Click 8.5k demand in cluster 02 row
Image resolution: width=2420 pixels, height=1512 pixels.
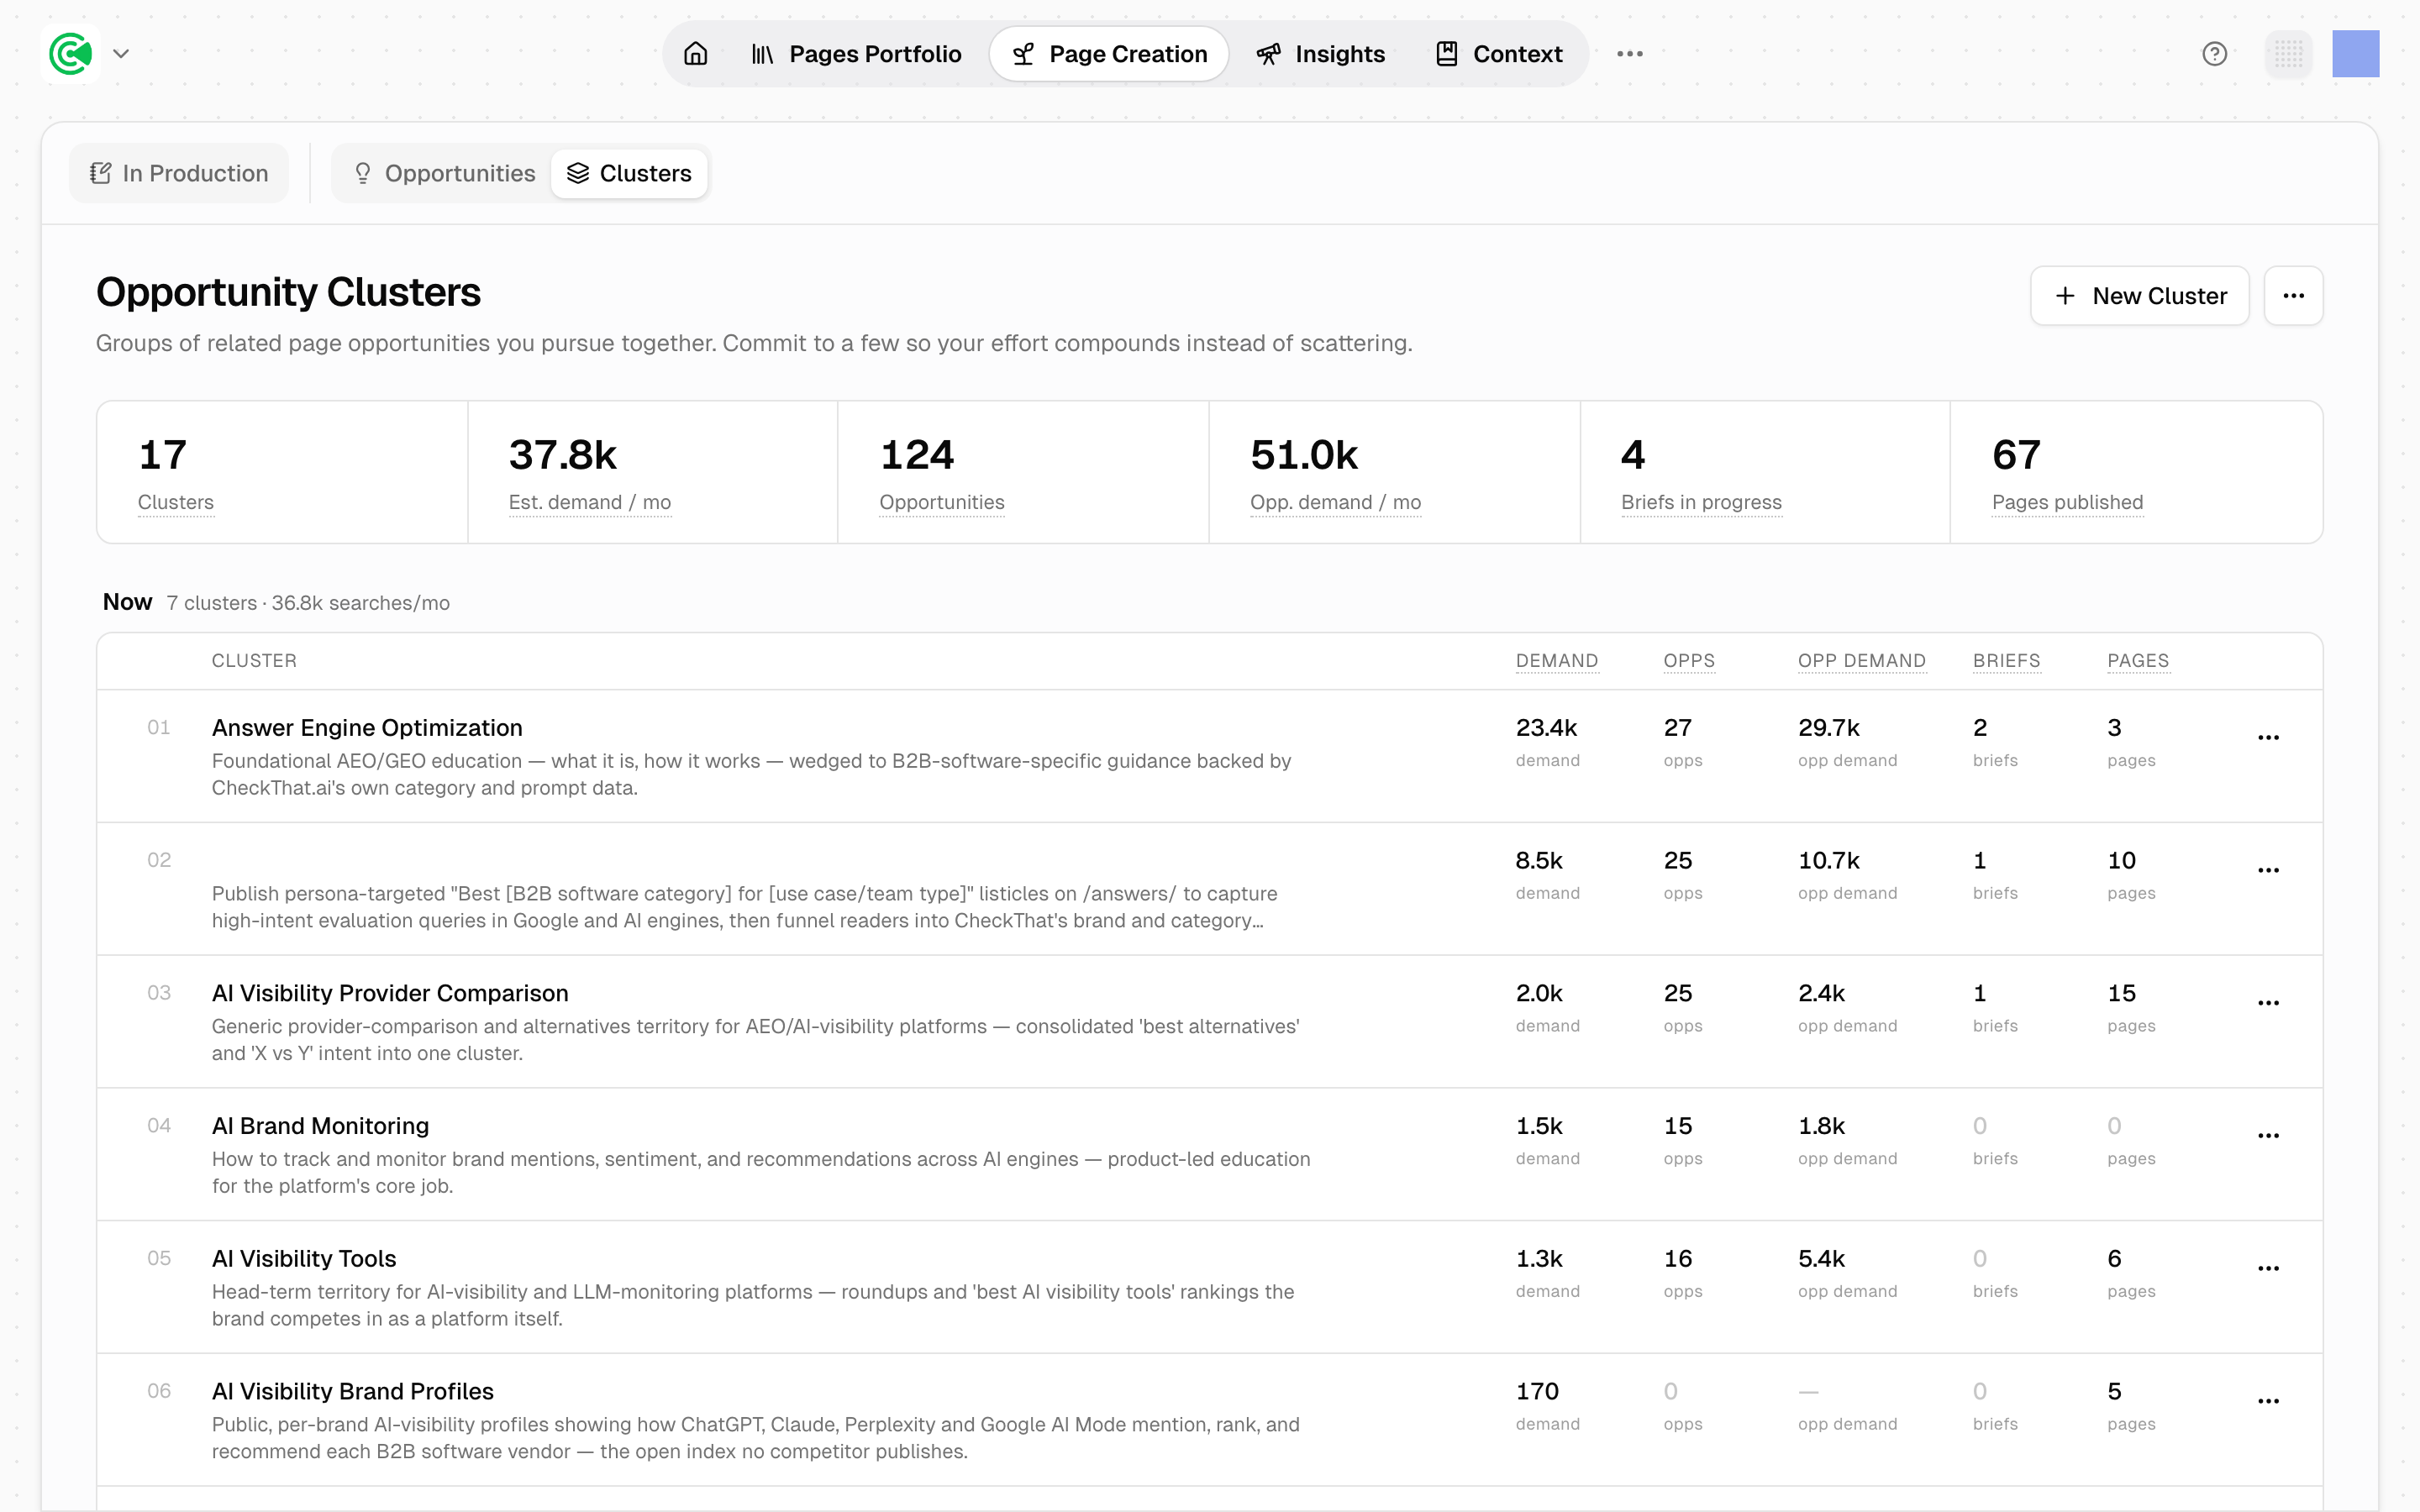coord(1539,861)
